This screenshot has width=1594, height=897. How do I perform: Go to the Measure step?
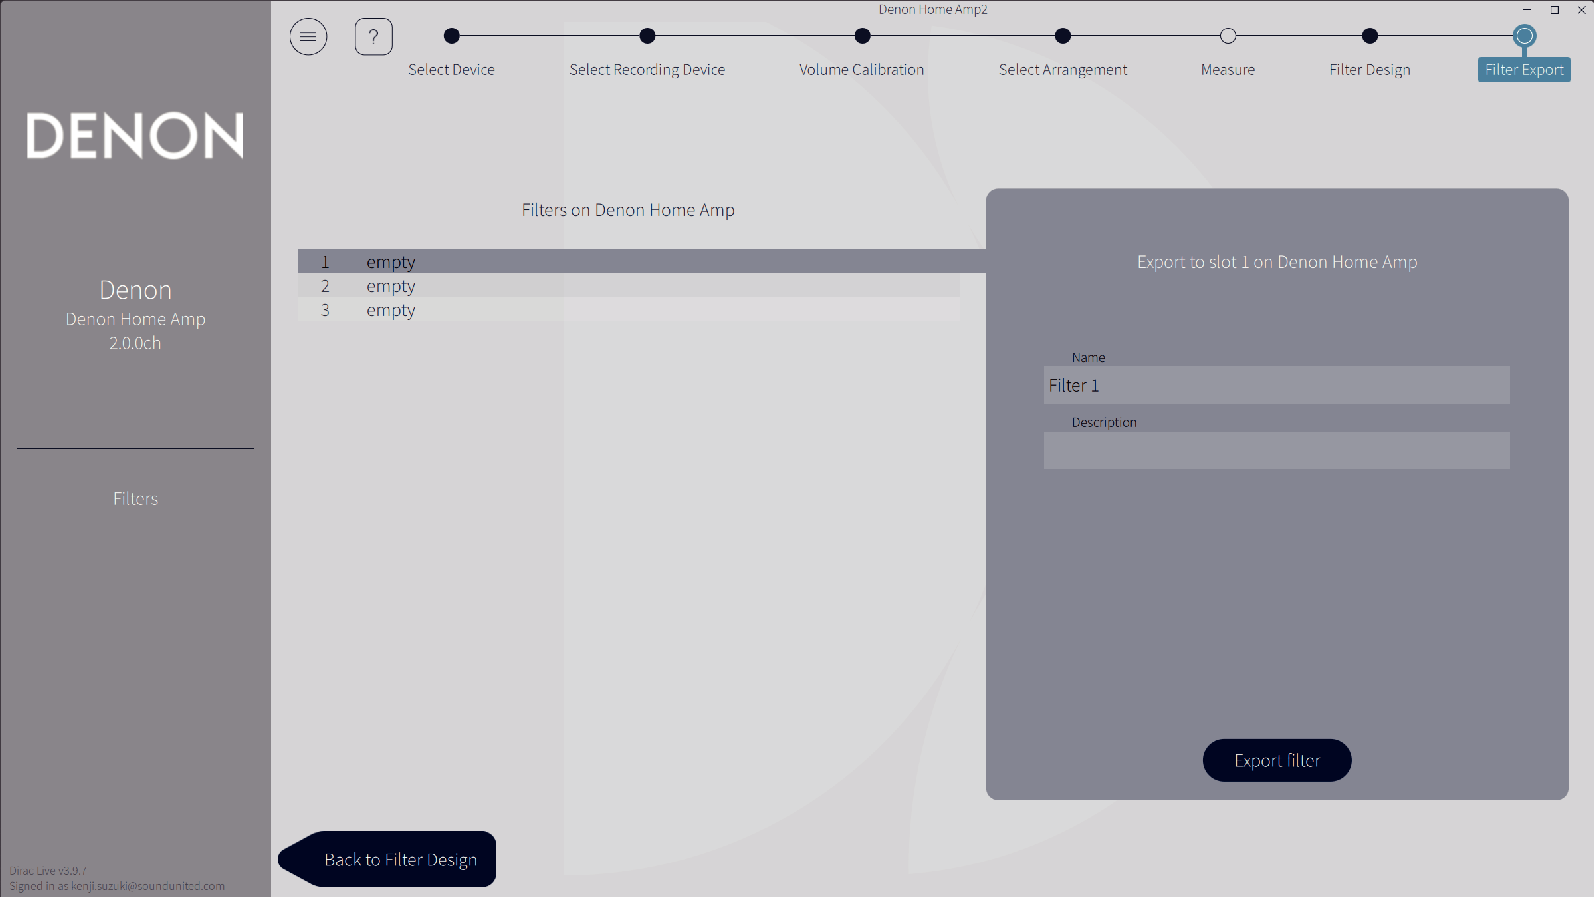(x=1228, y=70)
